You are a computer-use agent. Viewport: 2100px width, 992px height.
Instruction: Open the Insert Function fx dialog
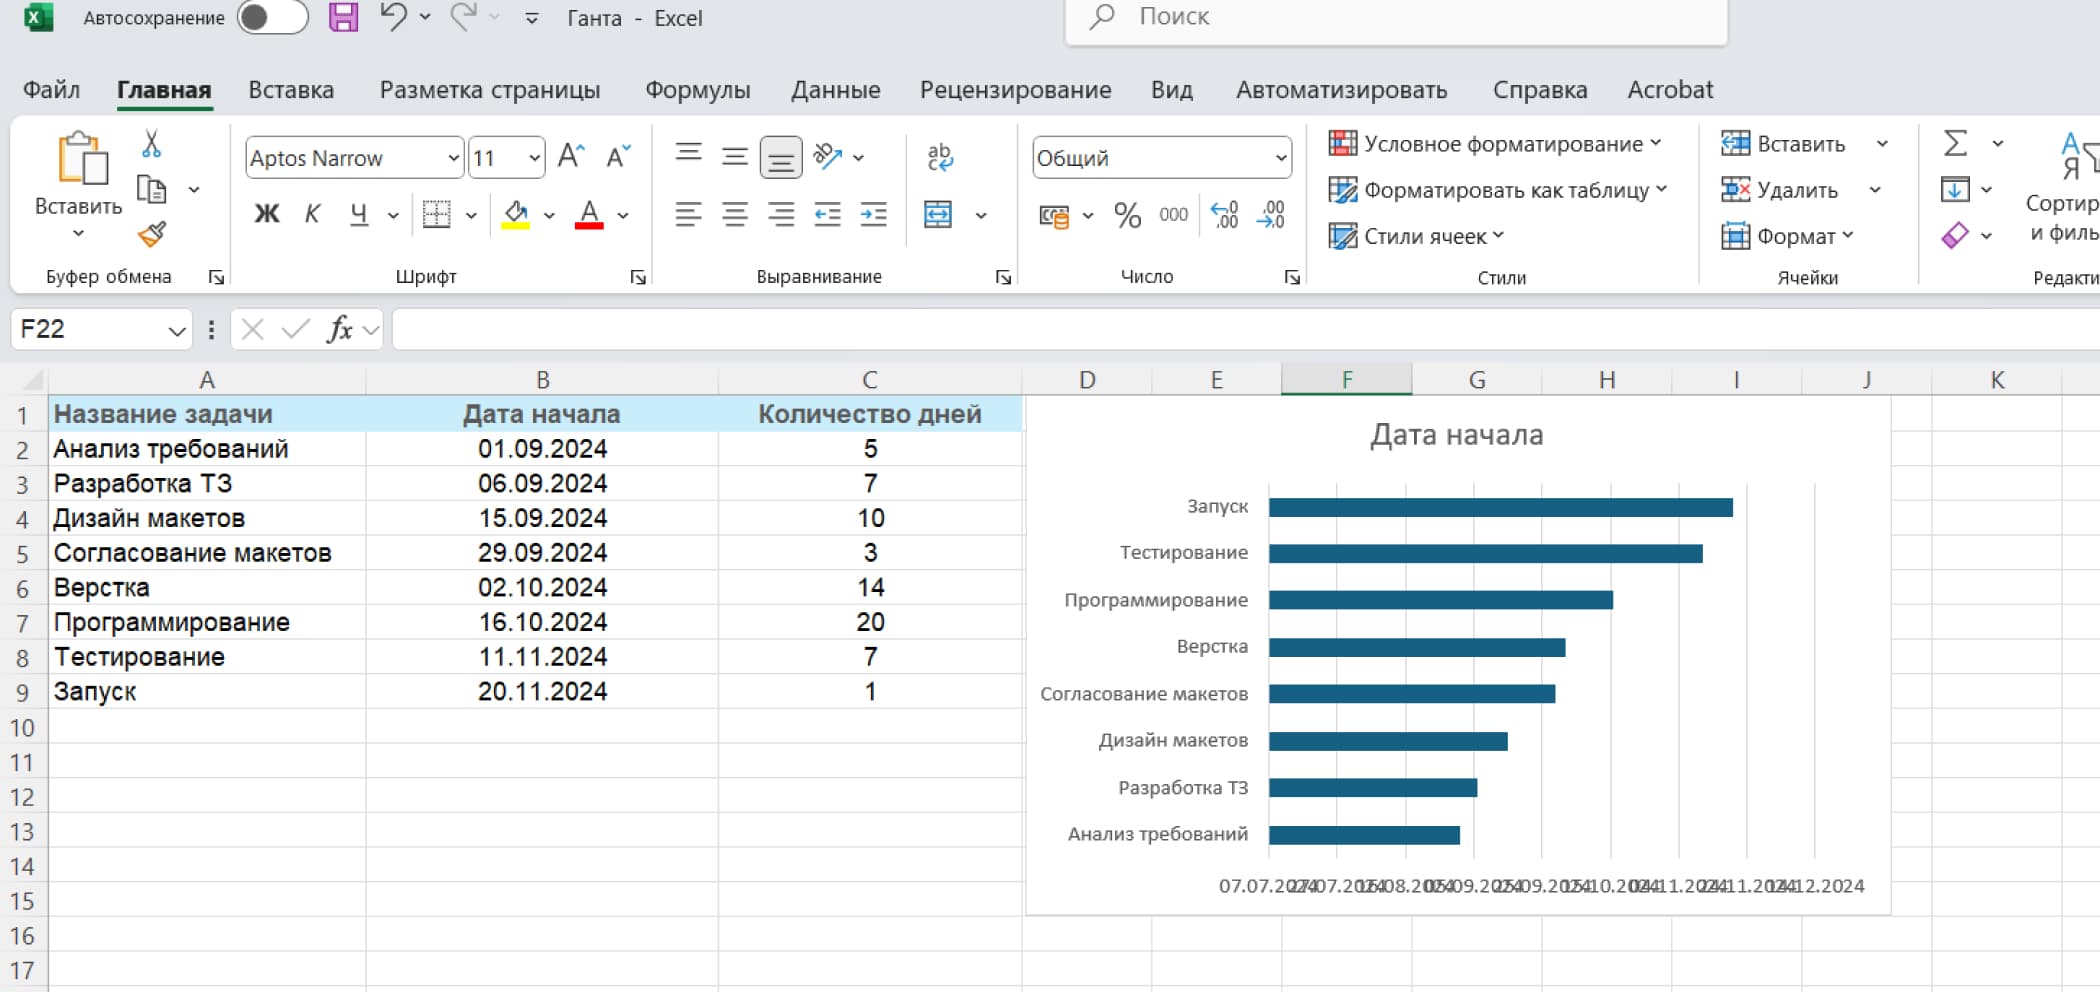340,329
